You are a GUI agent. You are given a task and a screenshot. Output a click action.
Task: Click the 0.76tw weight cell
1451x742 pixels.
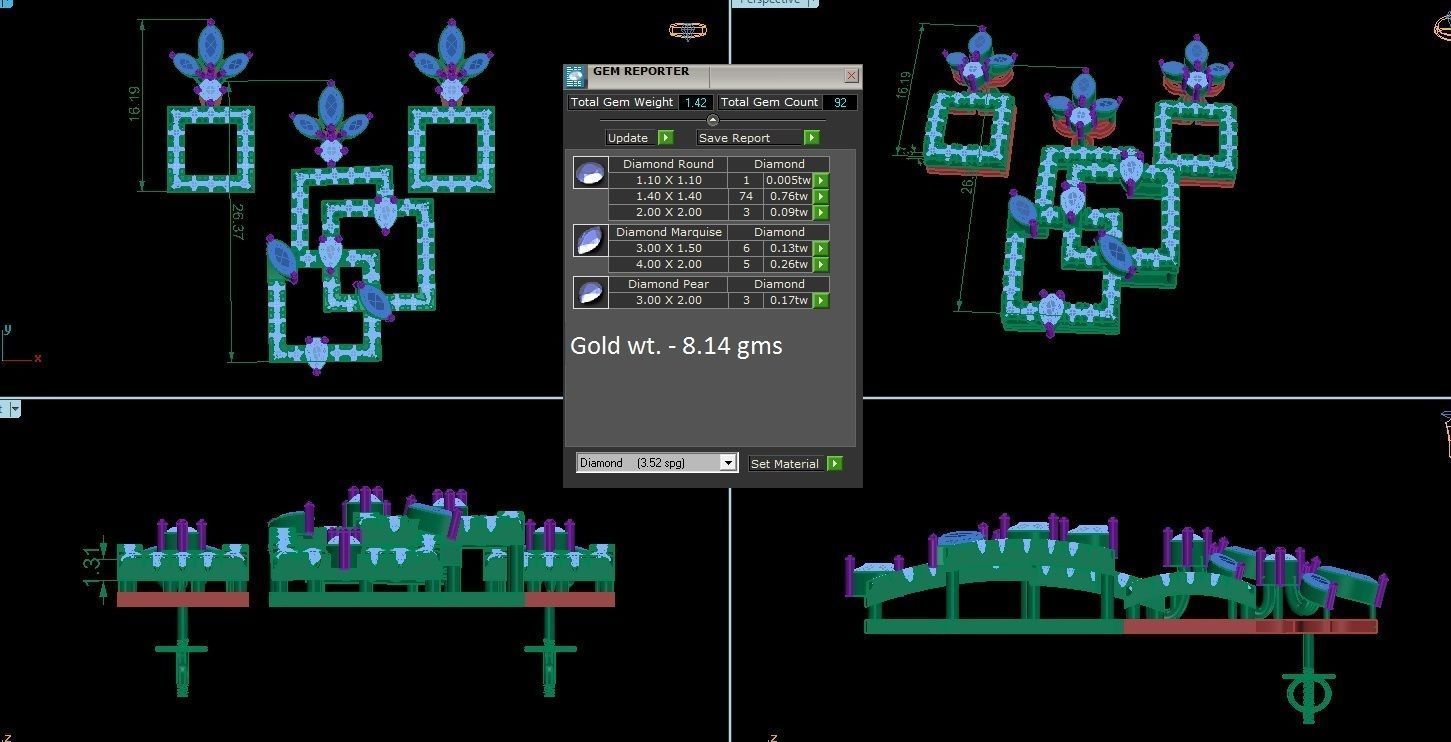(x=789, y=196)
